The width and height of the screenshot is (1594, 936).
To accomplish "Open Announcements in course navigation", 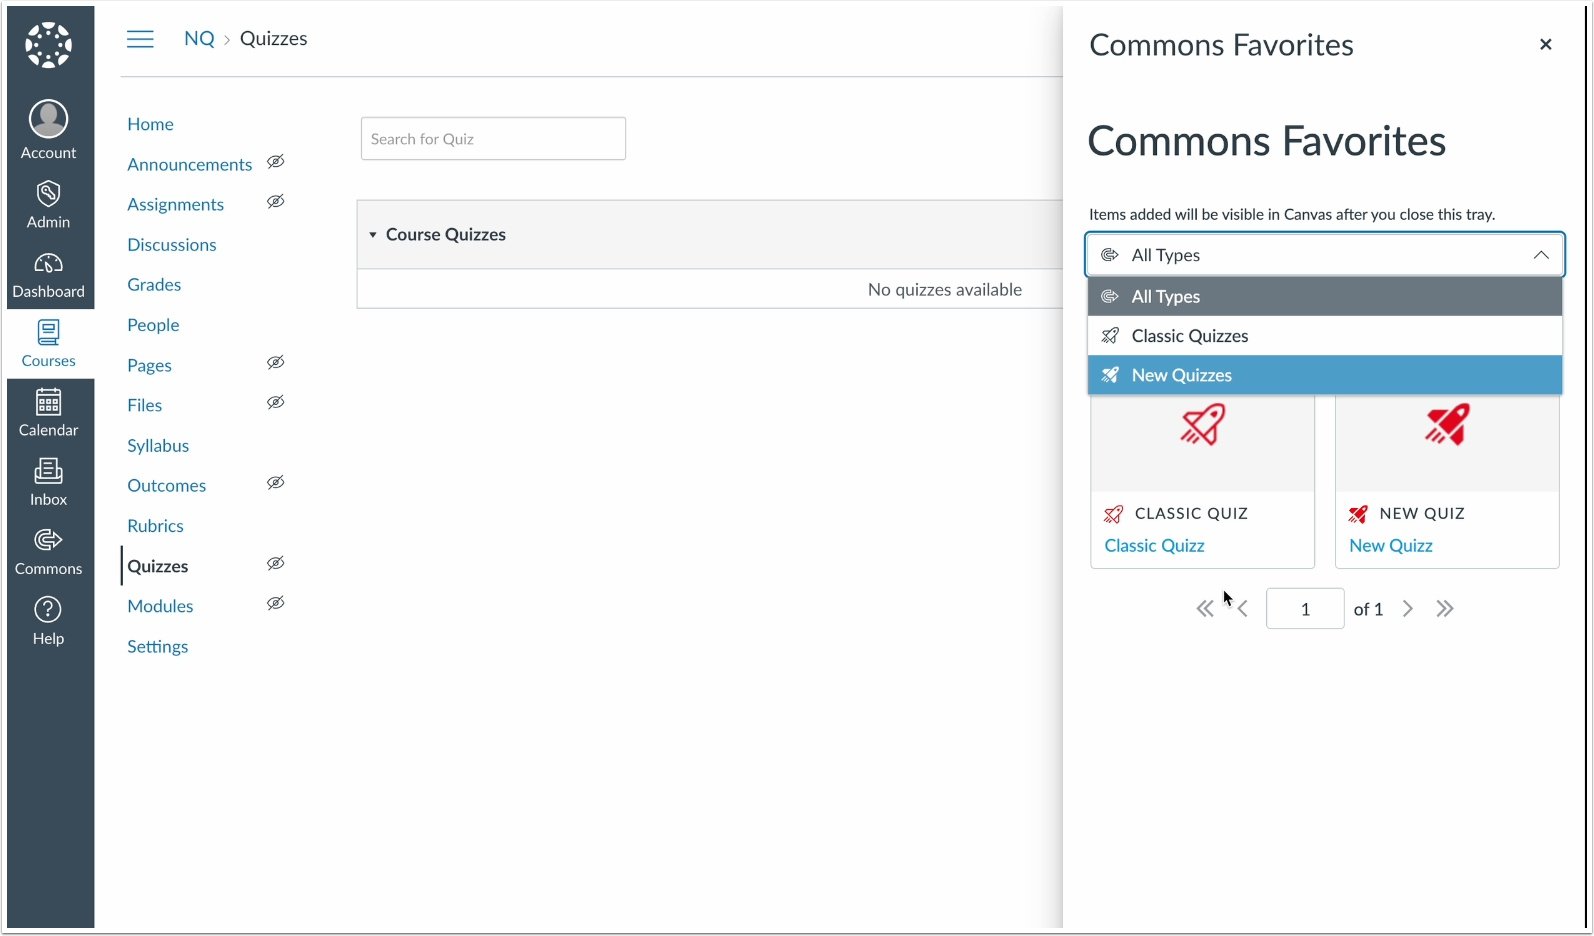I will 189,165.
